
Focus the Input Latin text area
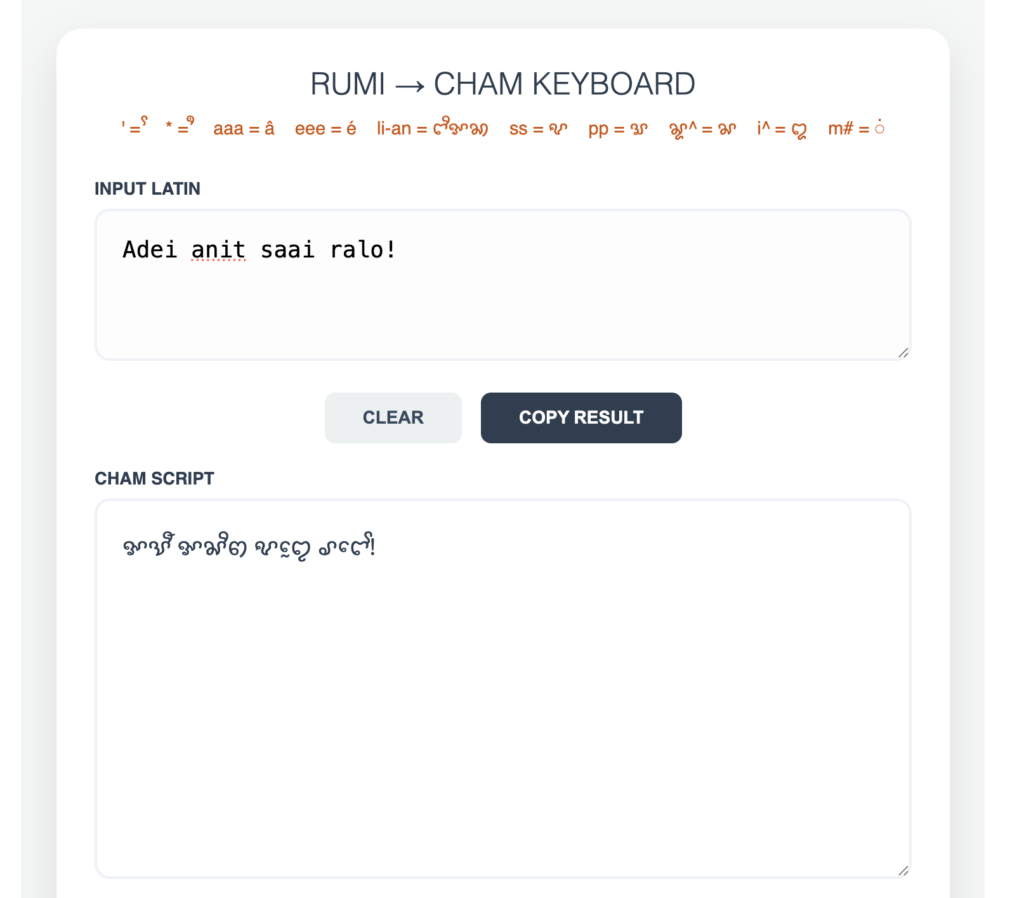click(502, 300)
